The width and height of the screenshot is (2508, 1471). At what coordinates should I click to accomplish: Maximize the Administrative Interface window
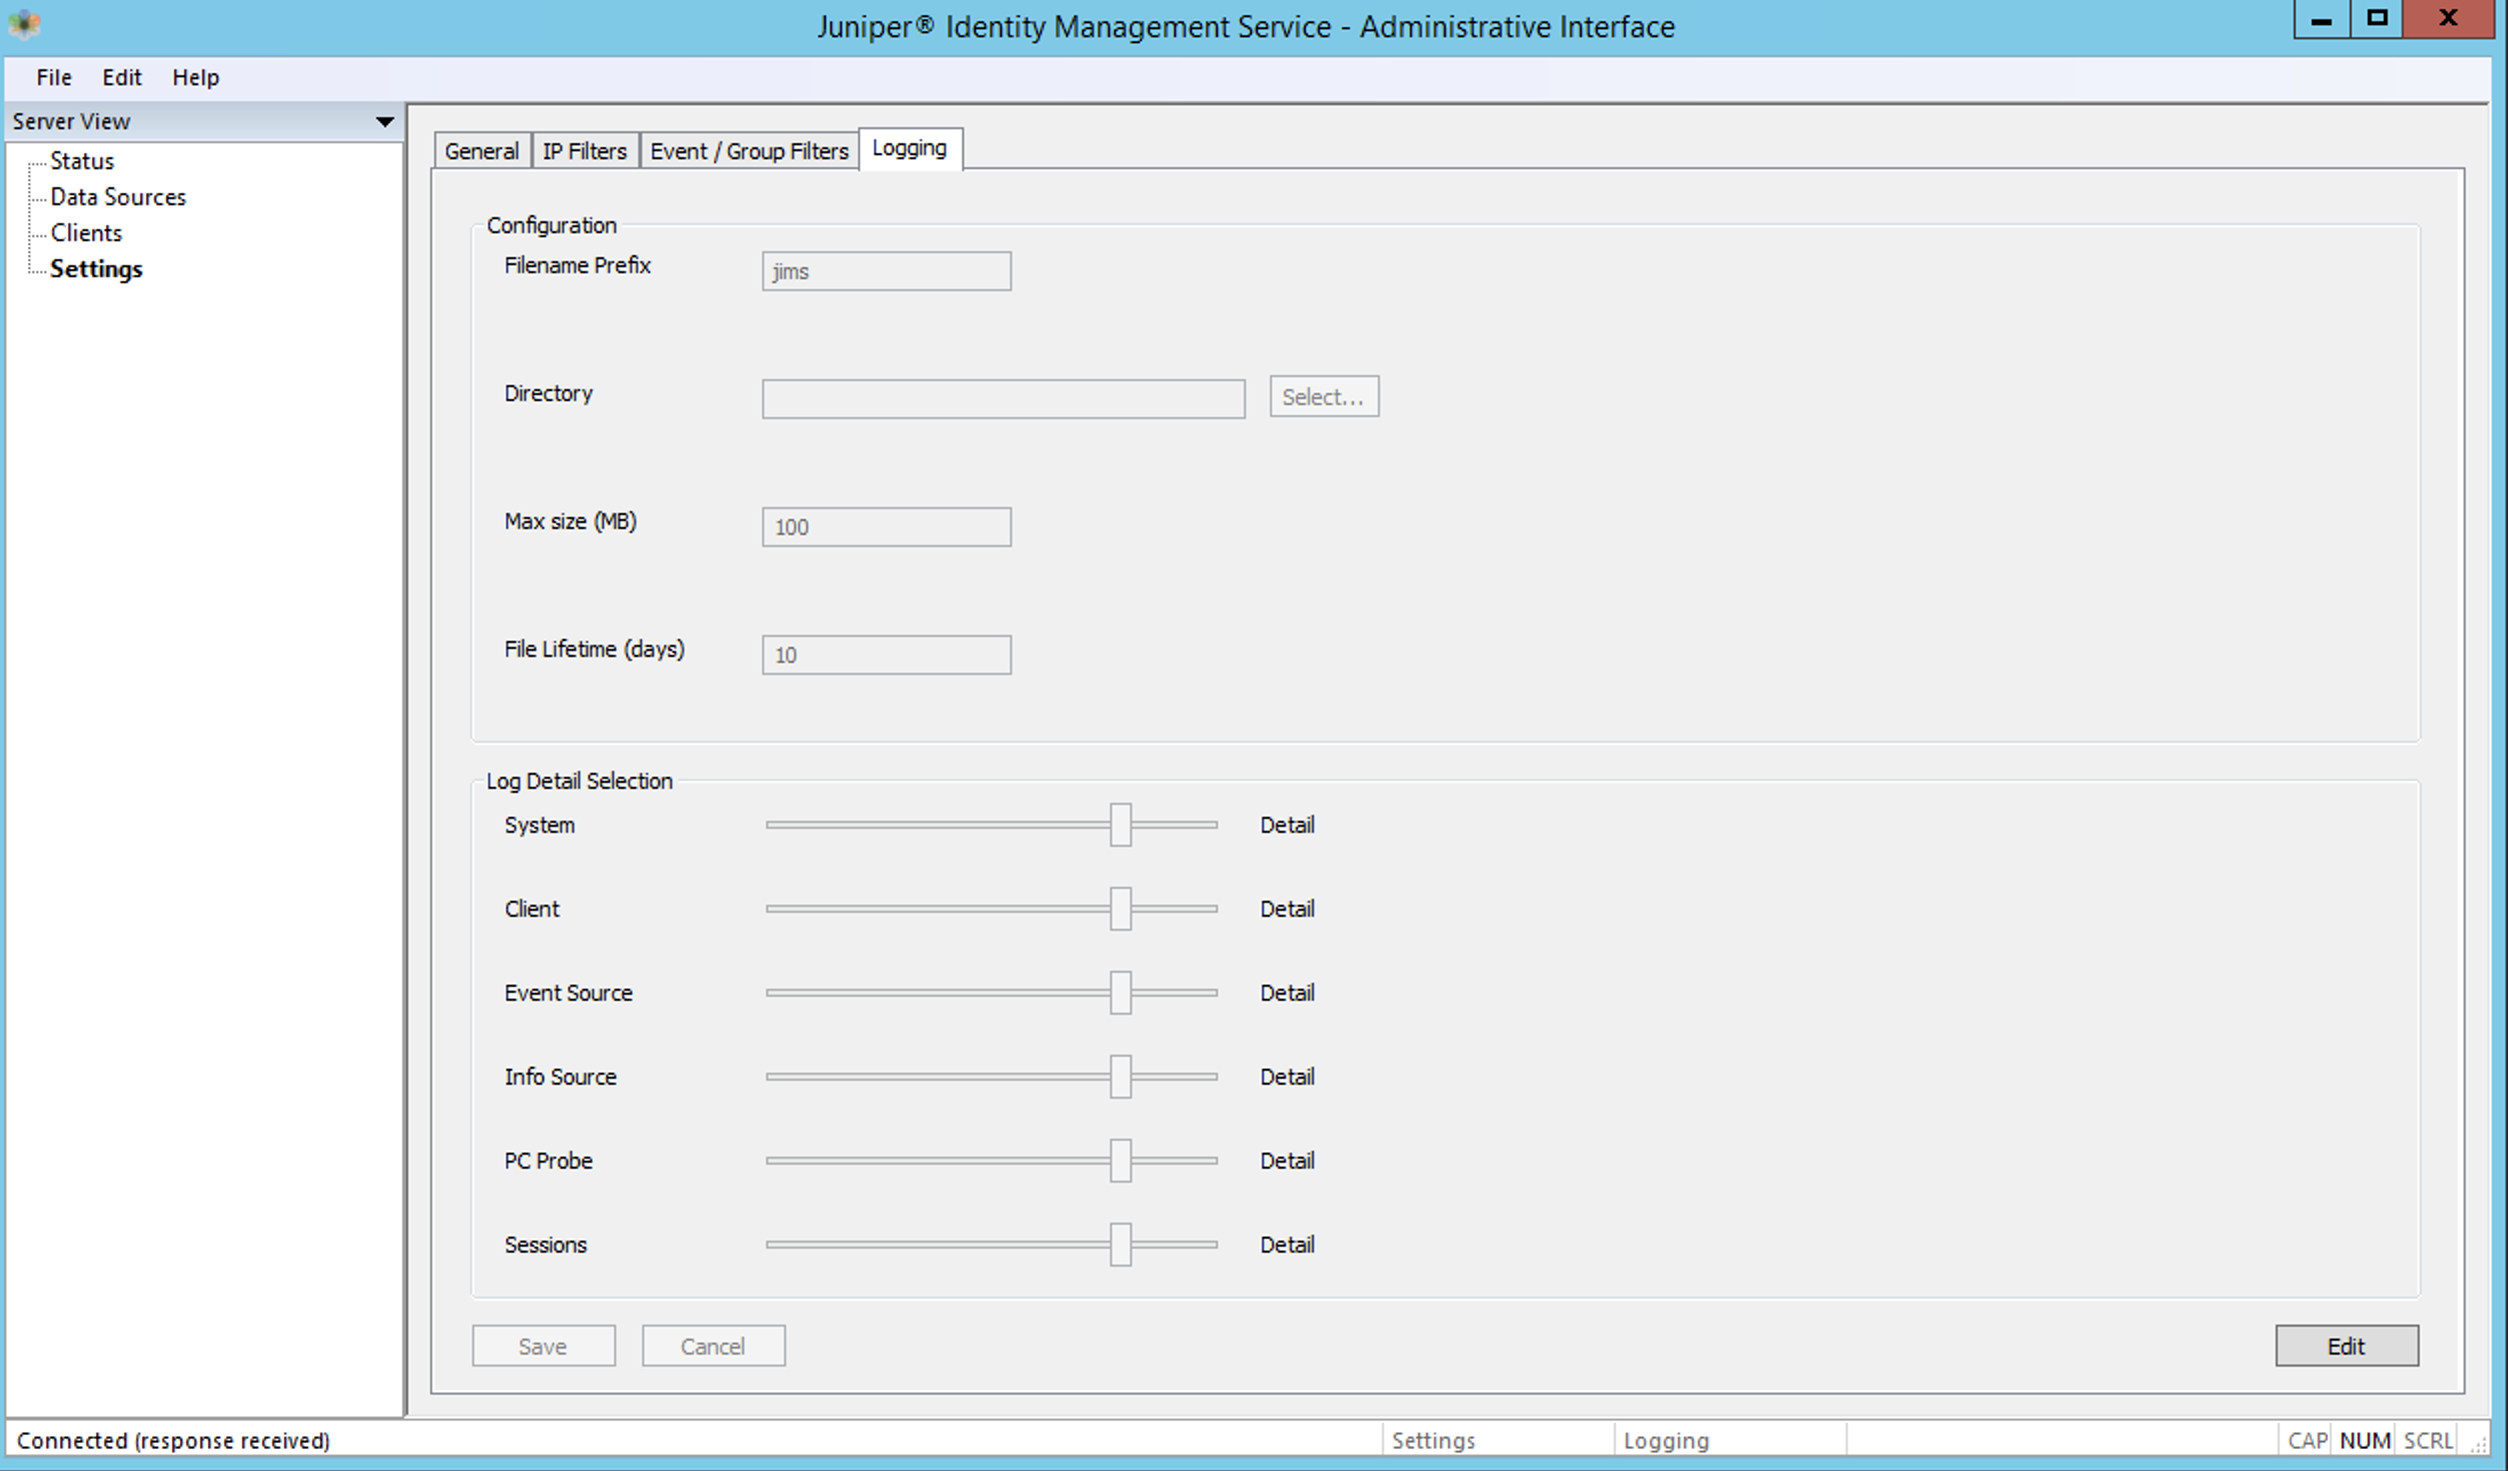coord(2376,20)
